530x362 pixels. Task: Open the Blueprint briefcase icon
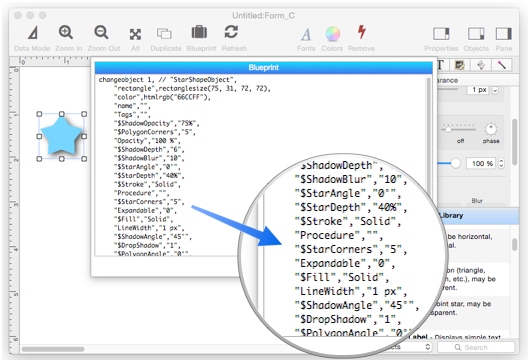coord(199,32)
